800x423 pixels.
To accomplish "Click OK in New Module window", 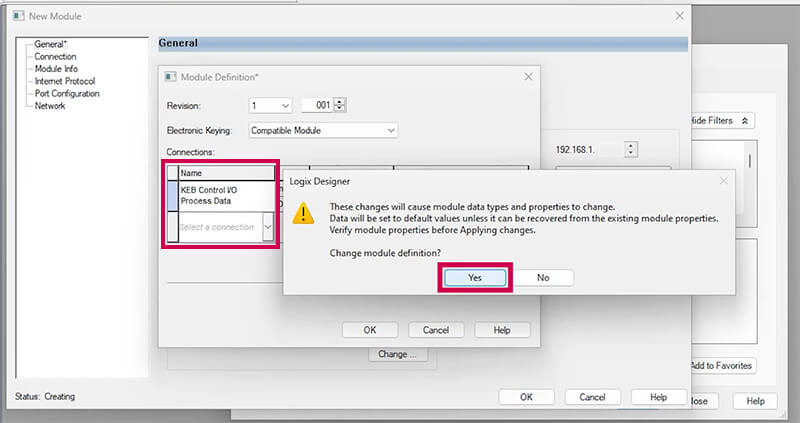I will click(x=527, y=397).
